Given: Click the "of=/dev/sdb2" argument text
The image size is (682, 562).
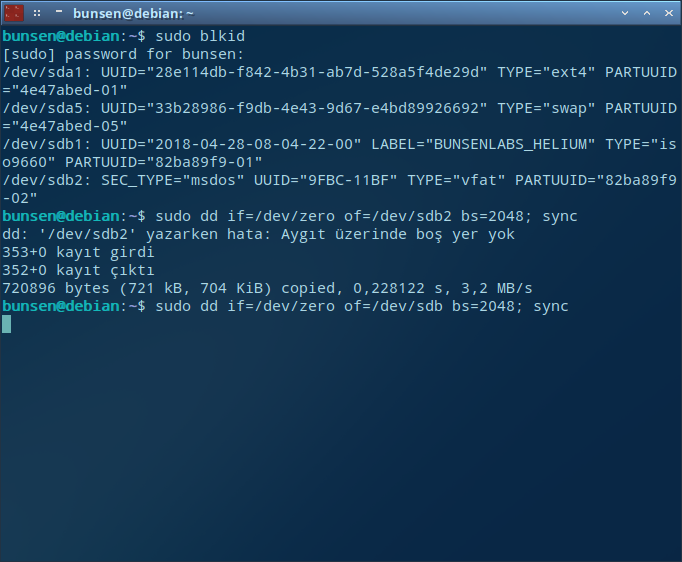Looking at the screenshot, I should pyautogui.click(x=398, y=216).
